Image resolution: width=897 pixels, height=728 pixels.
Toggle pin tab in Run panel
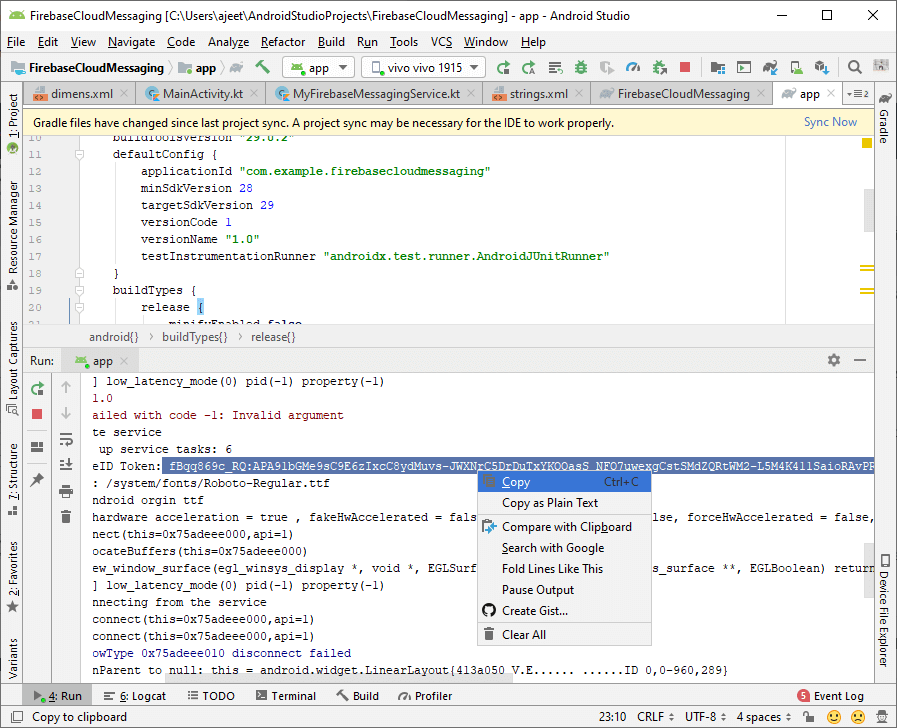point(37,479)
